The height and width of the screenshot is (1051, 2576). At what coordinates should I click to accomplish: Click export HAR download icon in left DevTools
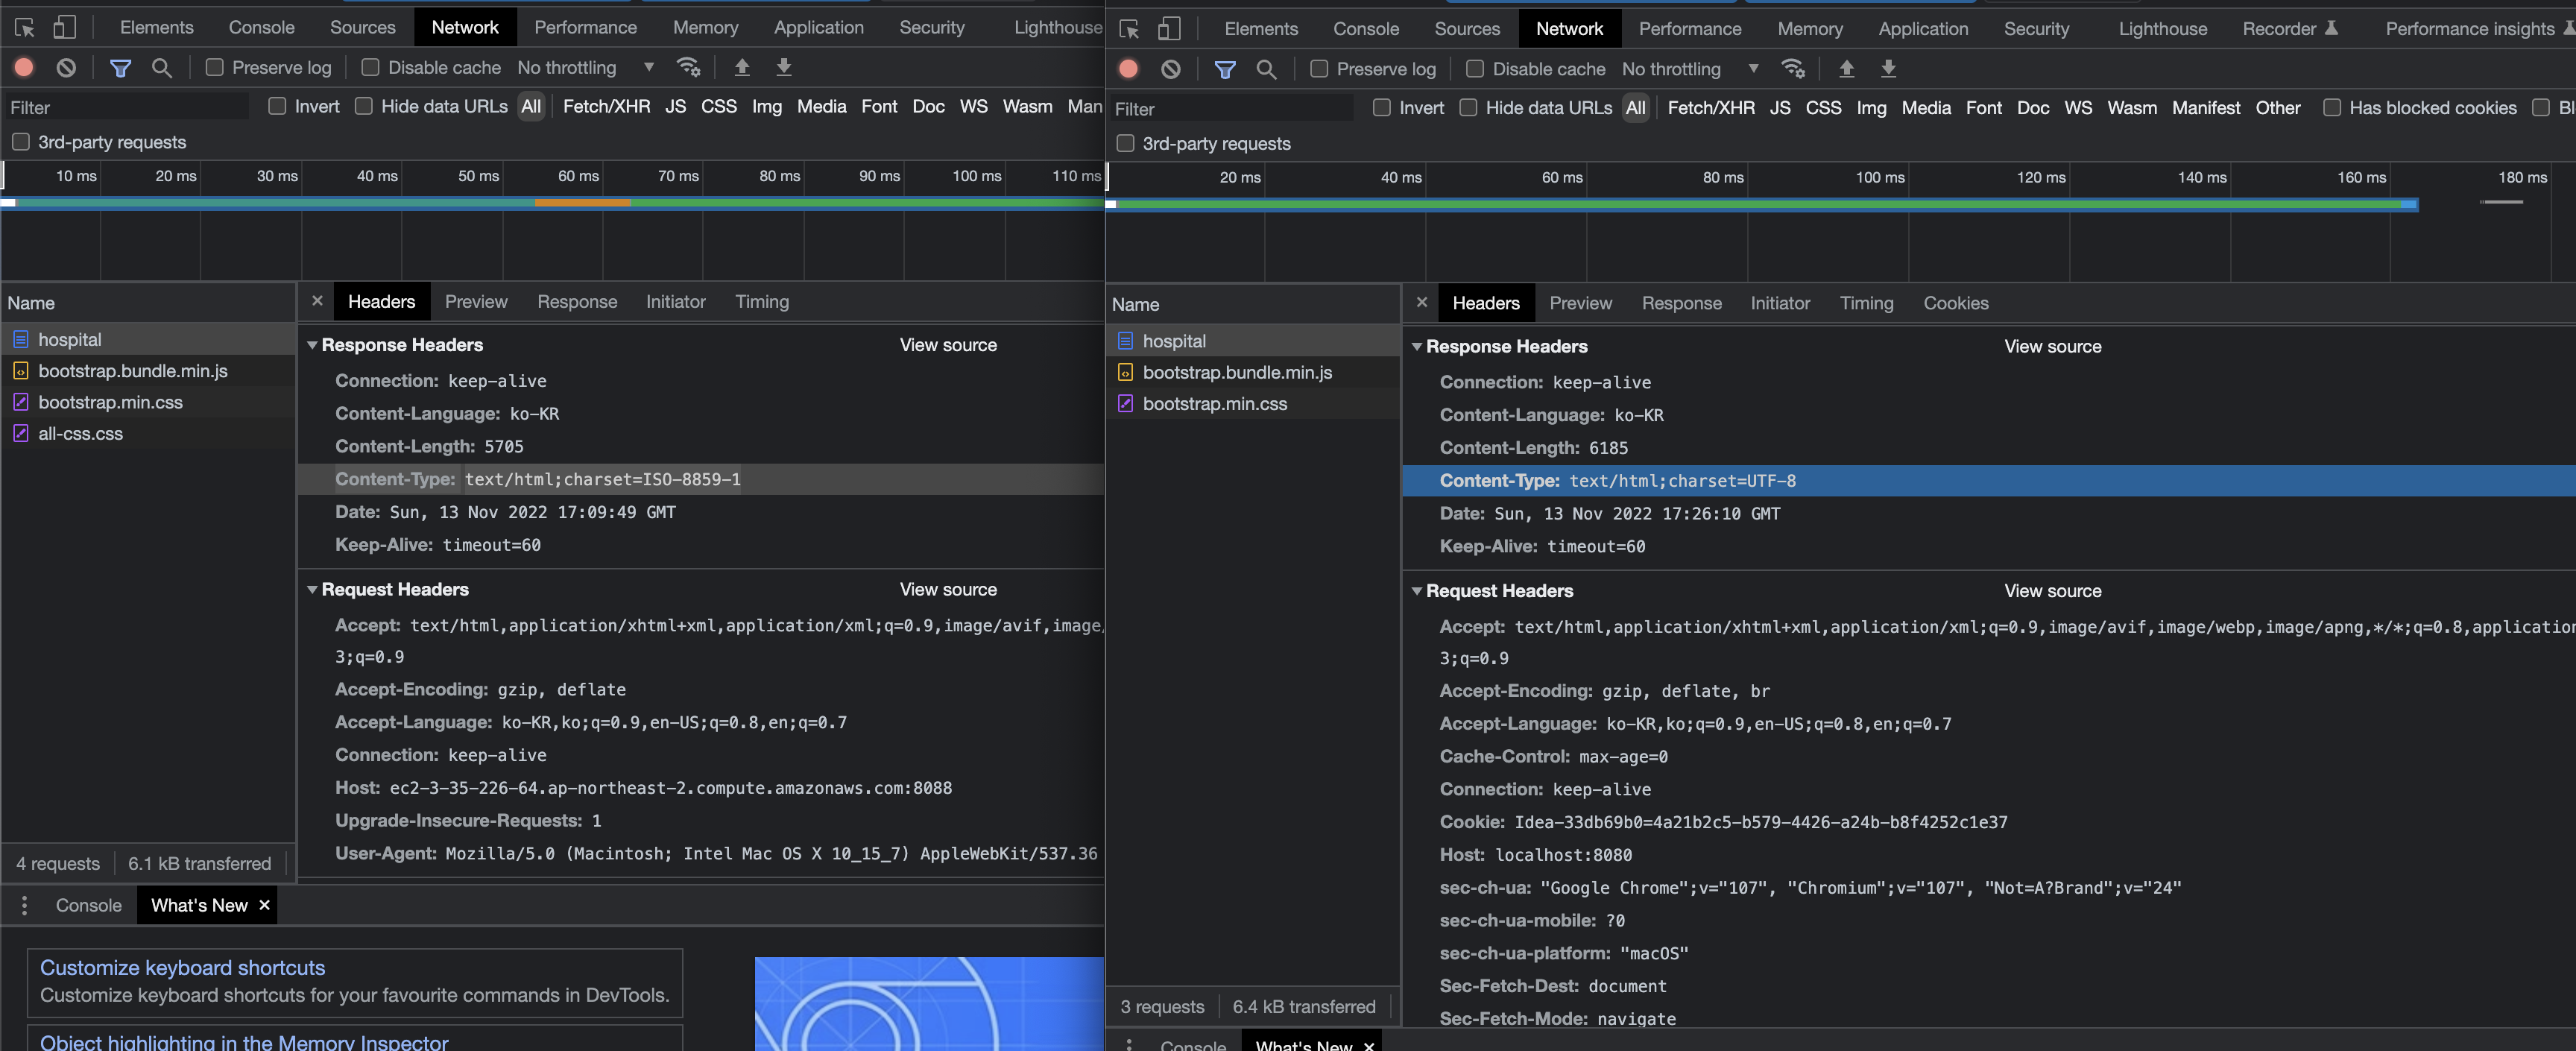click(x=784, y=67)
